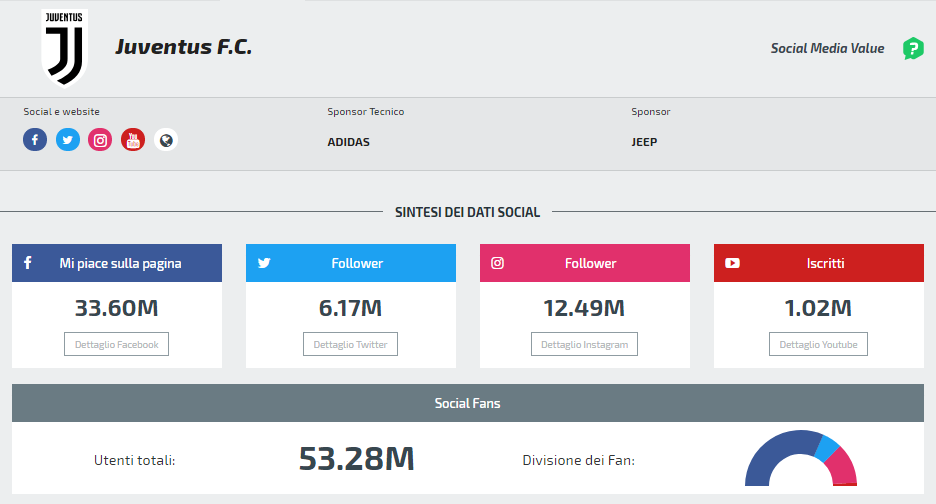Click the pink Instagram segment of fan chart

[843, 468]
